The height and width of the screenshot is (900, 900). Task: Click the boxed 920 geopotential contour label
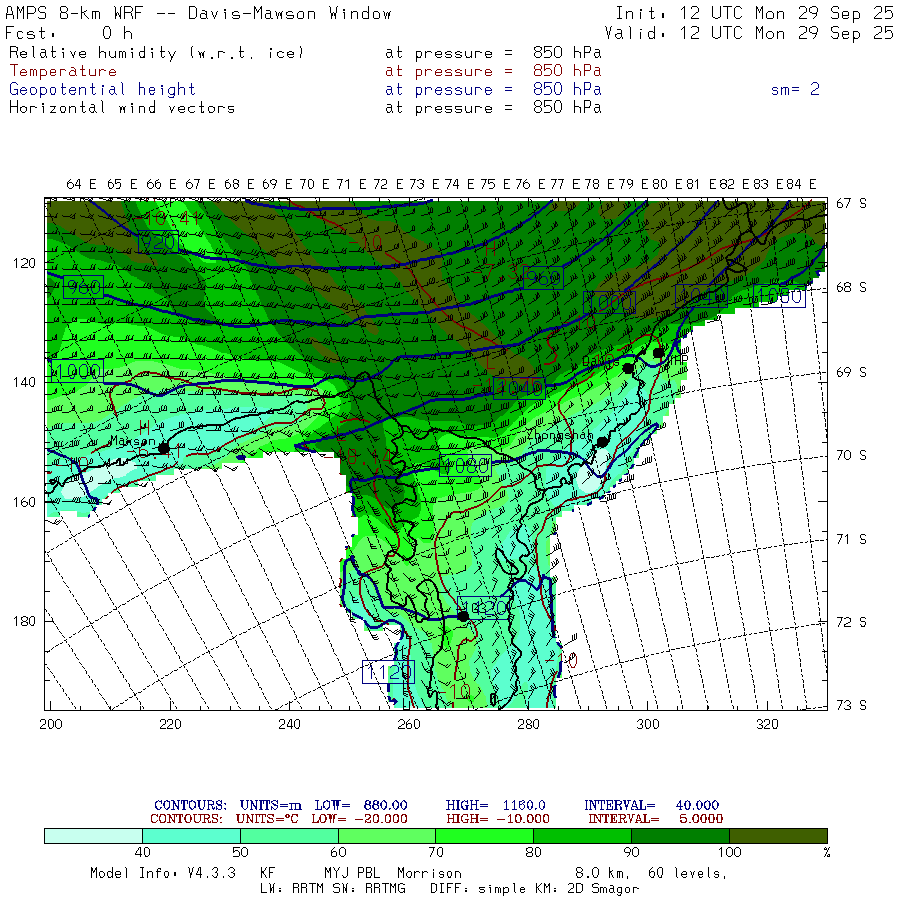point(158,242)
